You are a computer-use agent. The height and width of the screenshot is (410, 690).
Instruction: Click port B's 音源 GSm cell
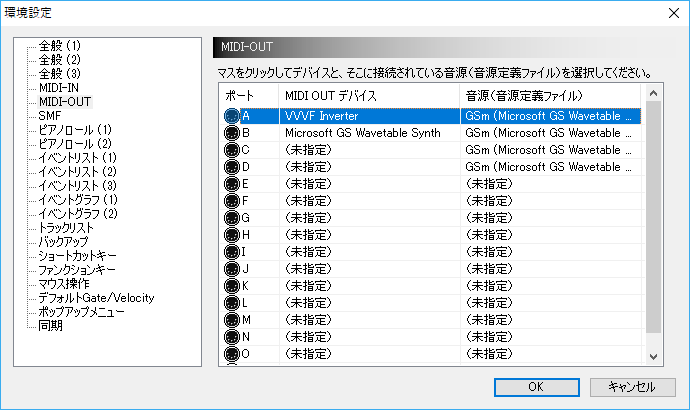coord(551,133)
